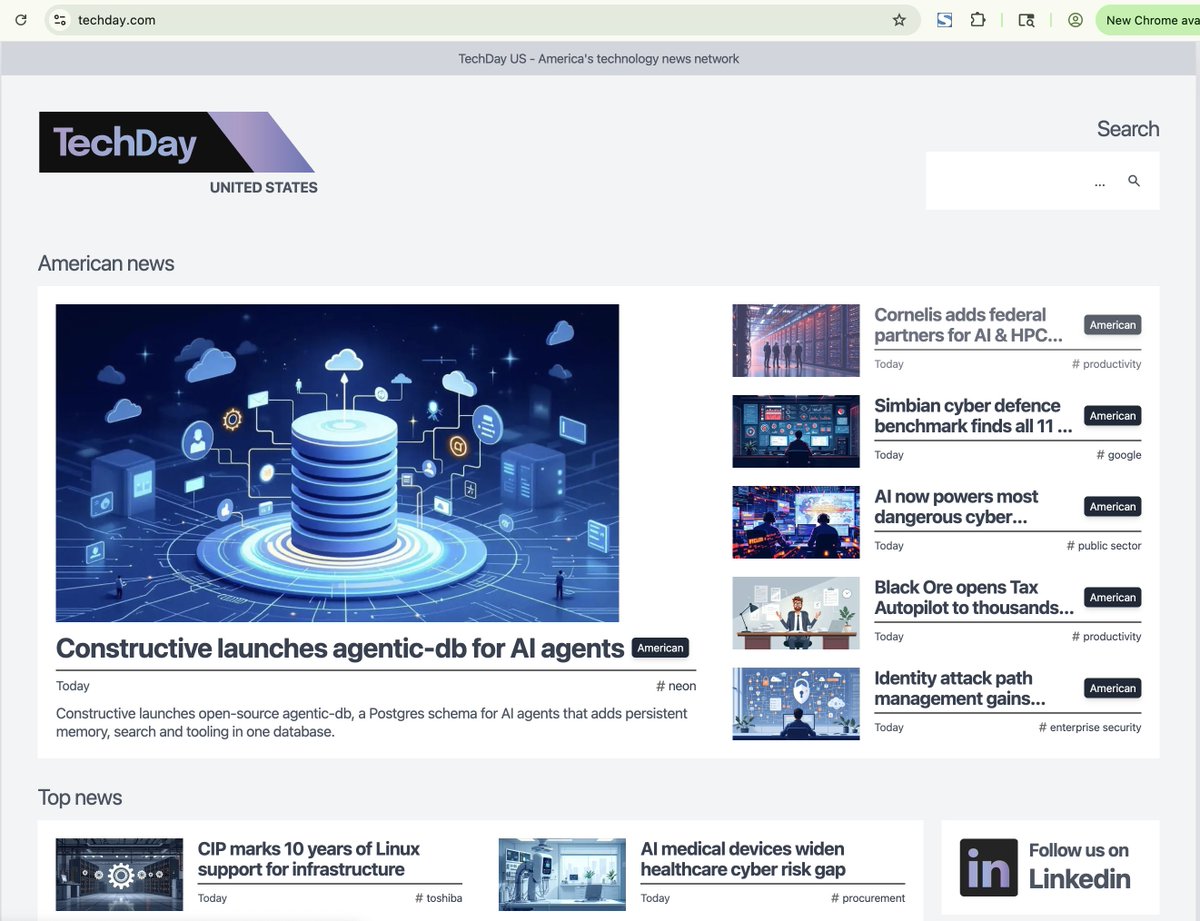Click the Top news section heading
The height and width of the screenshot is (921, 1200).
click(80, 798)
